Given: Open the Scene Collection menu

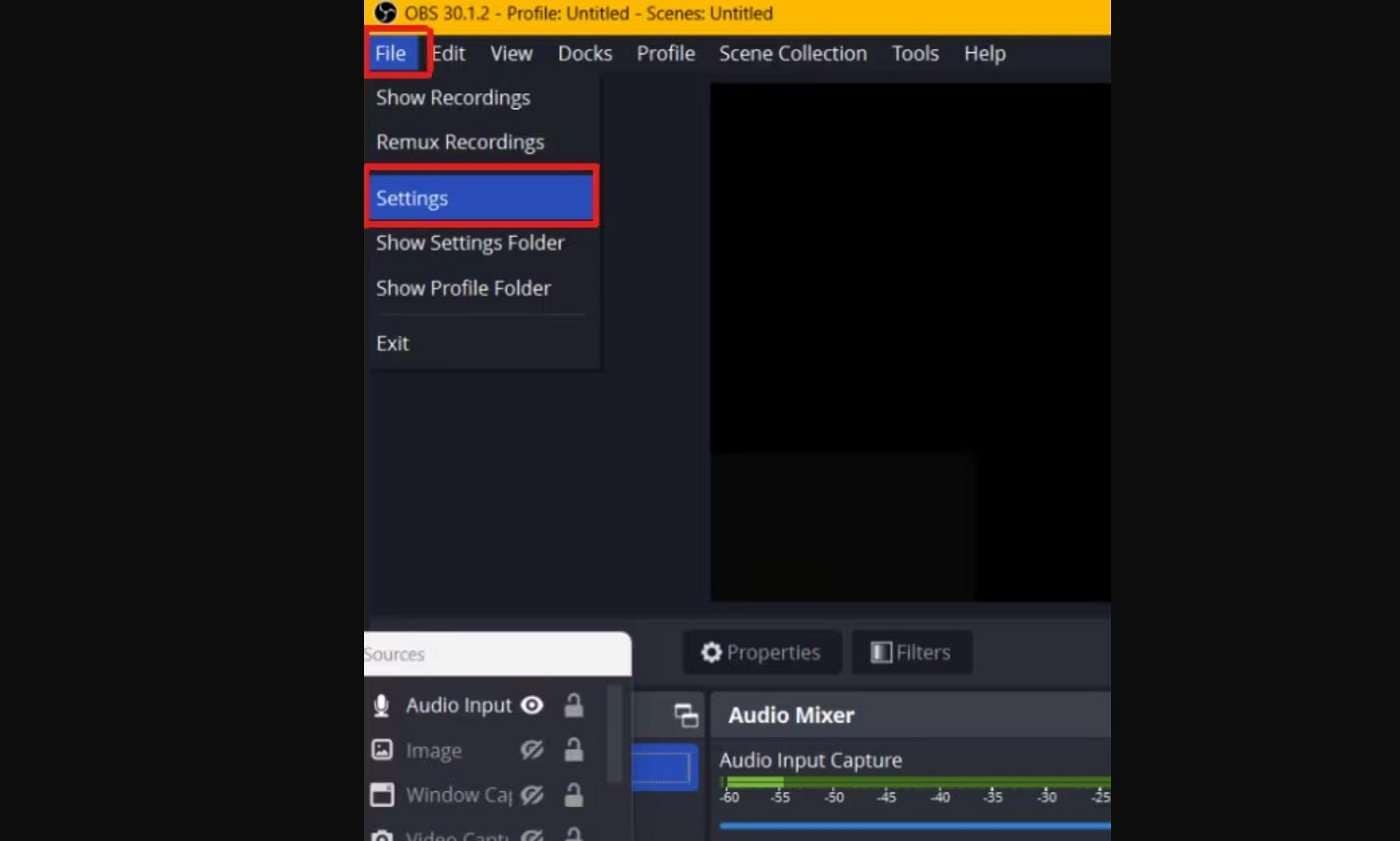Looking at the screenshot, I should coord(793,54).
